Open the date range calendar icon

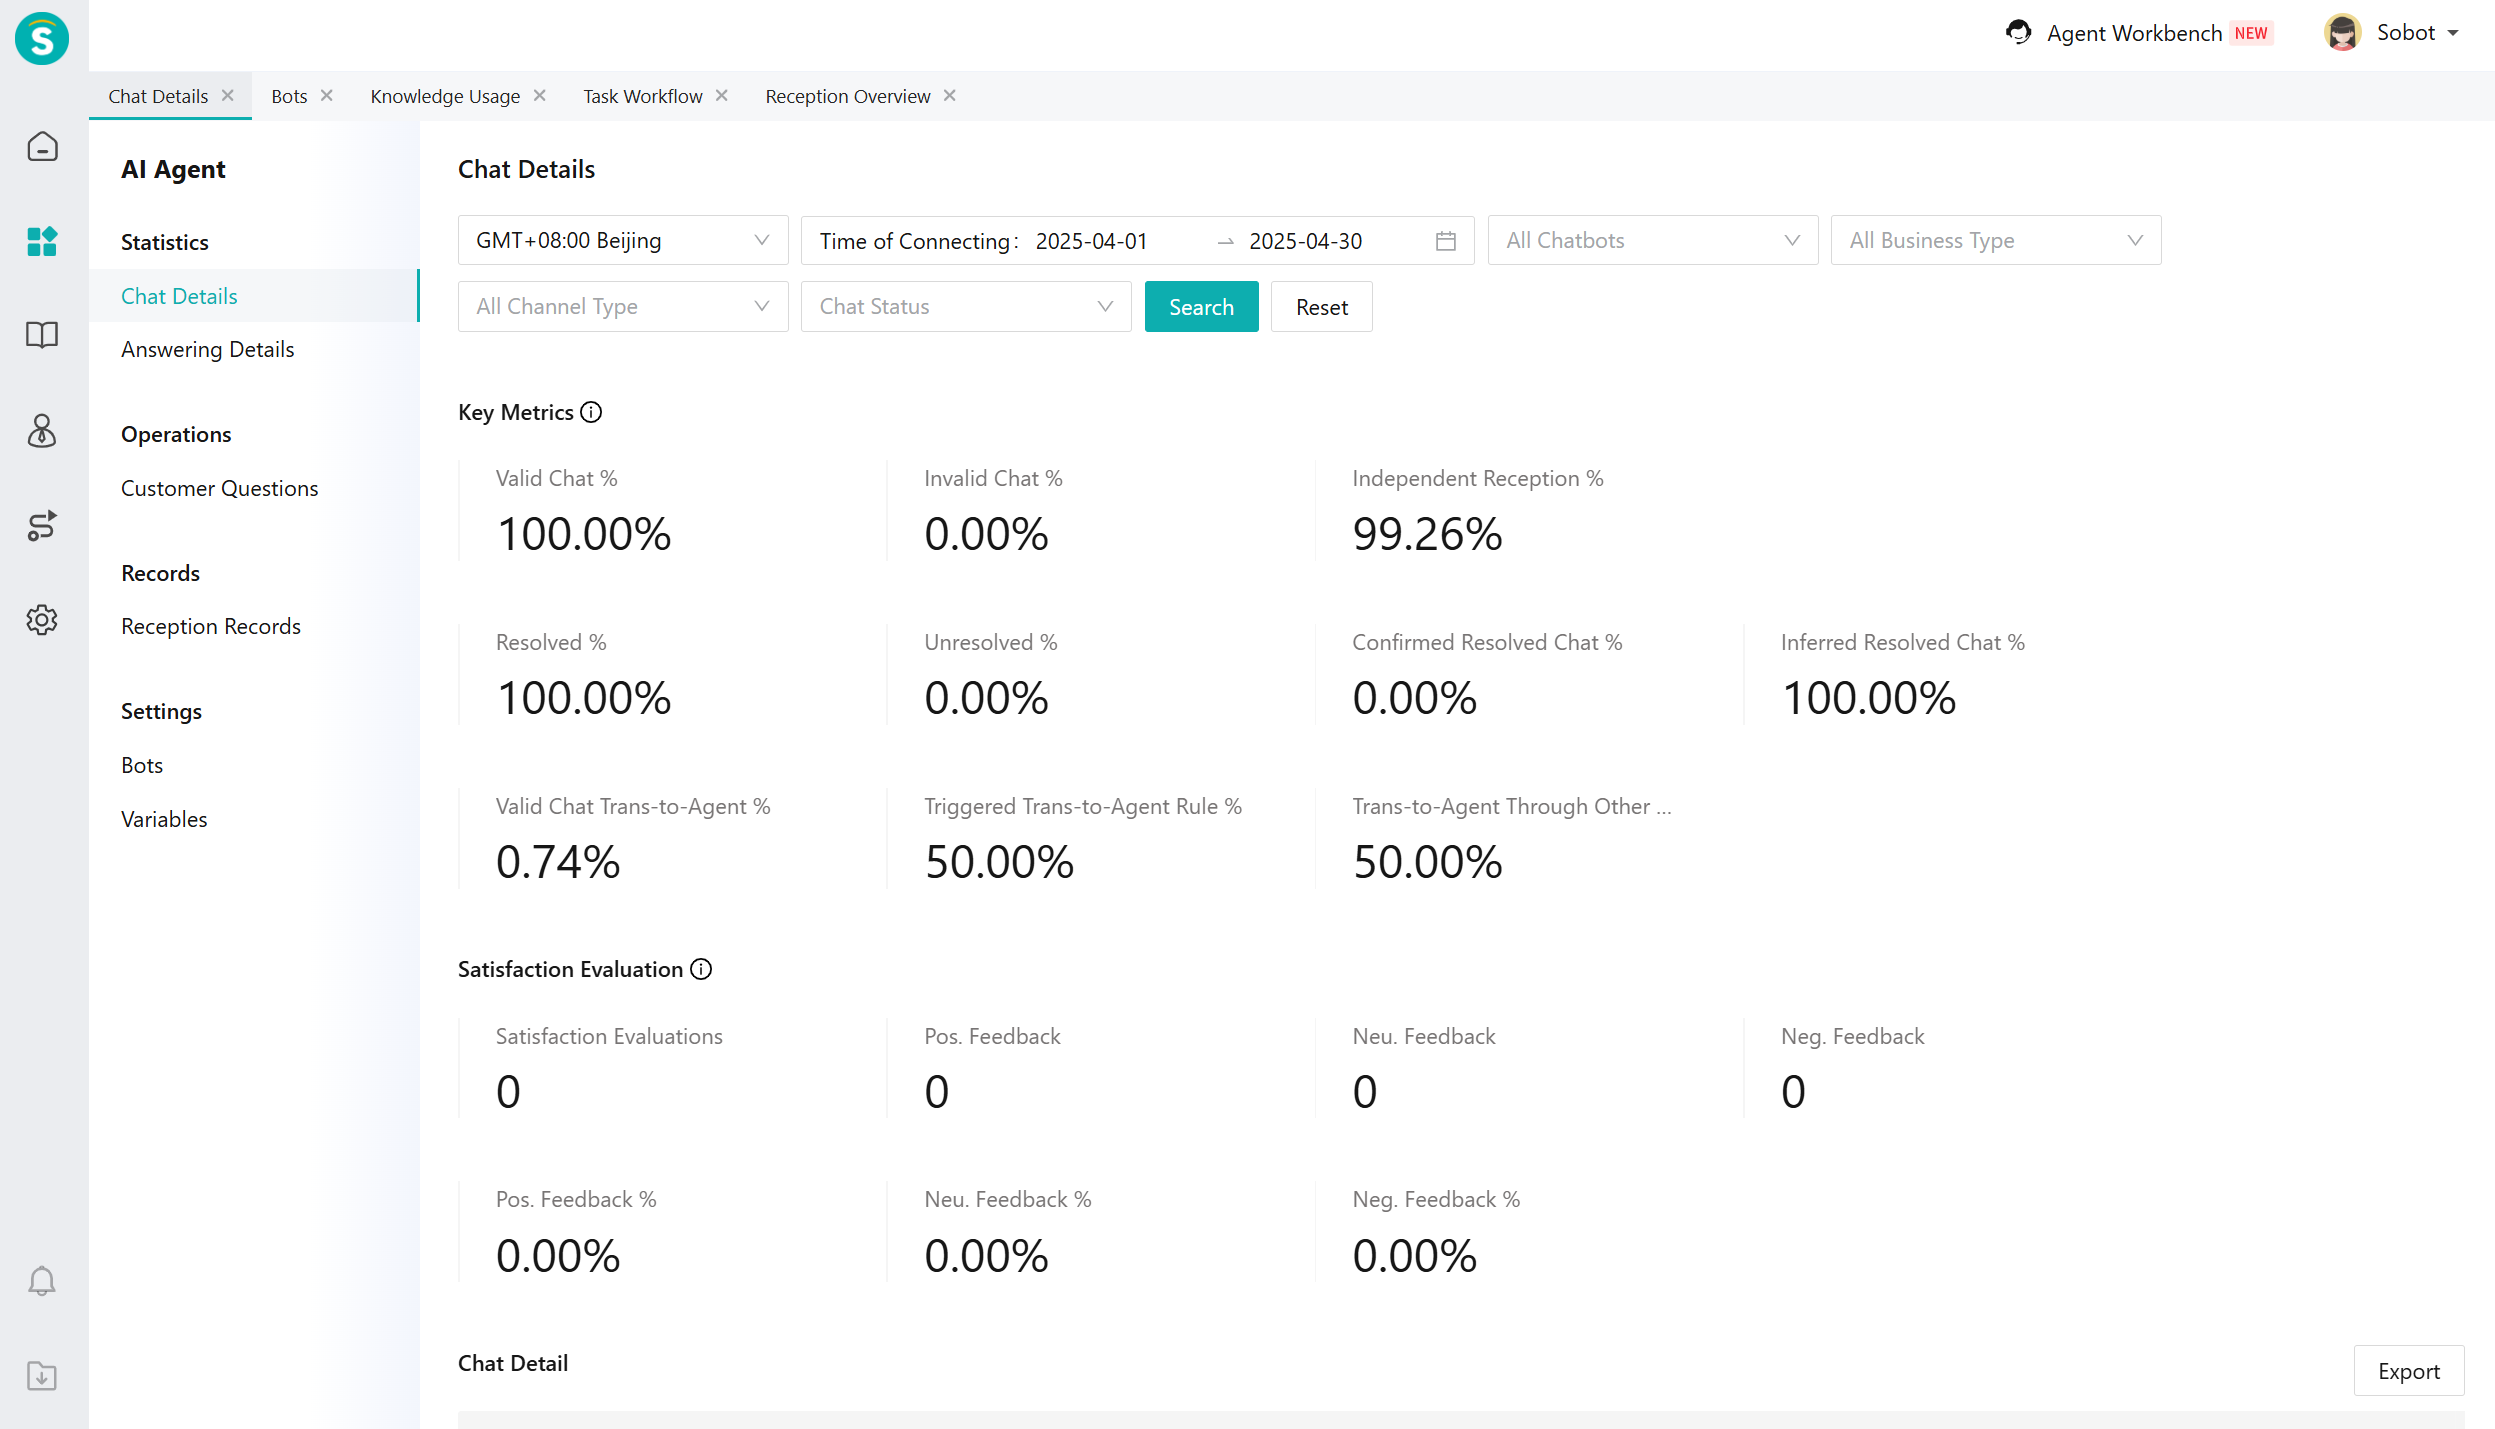1446,241
